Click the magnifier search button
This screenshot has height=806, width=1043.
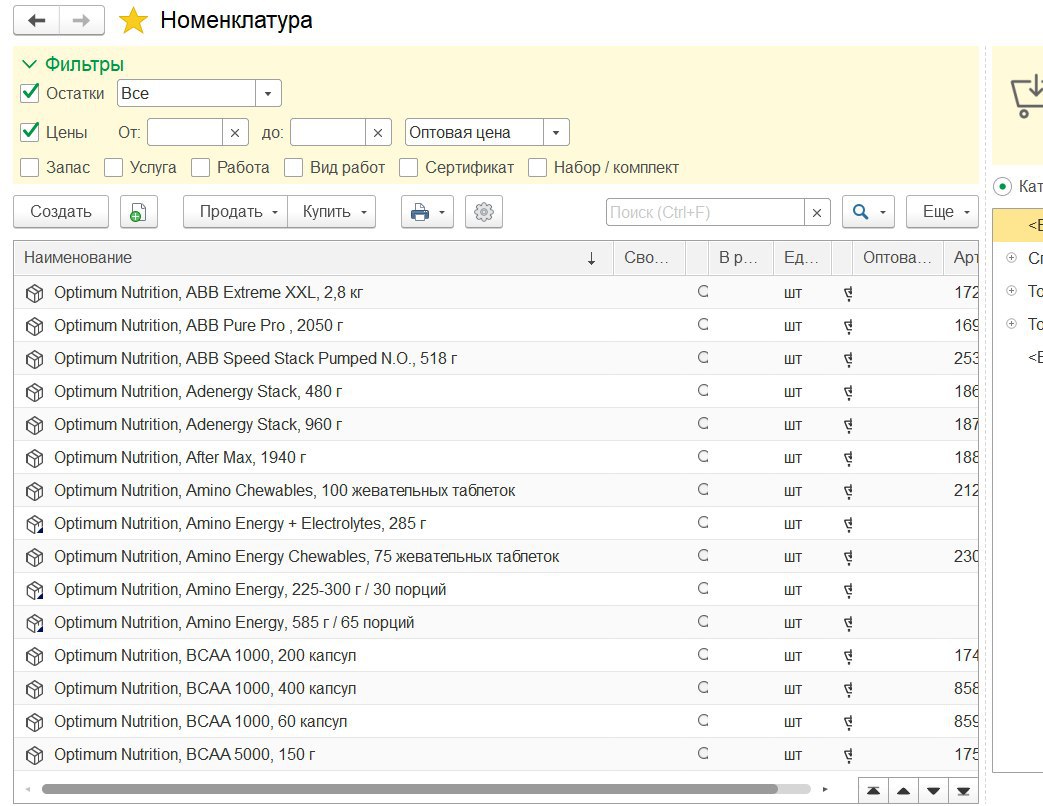pyautogui.click(x=868, y=212)
